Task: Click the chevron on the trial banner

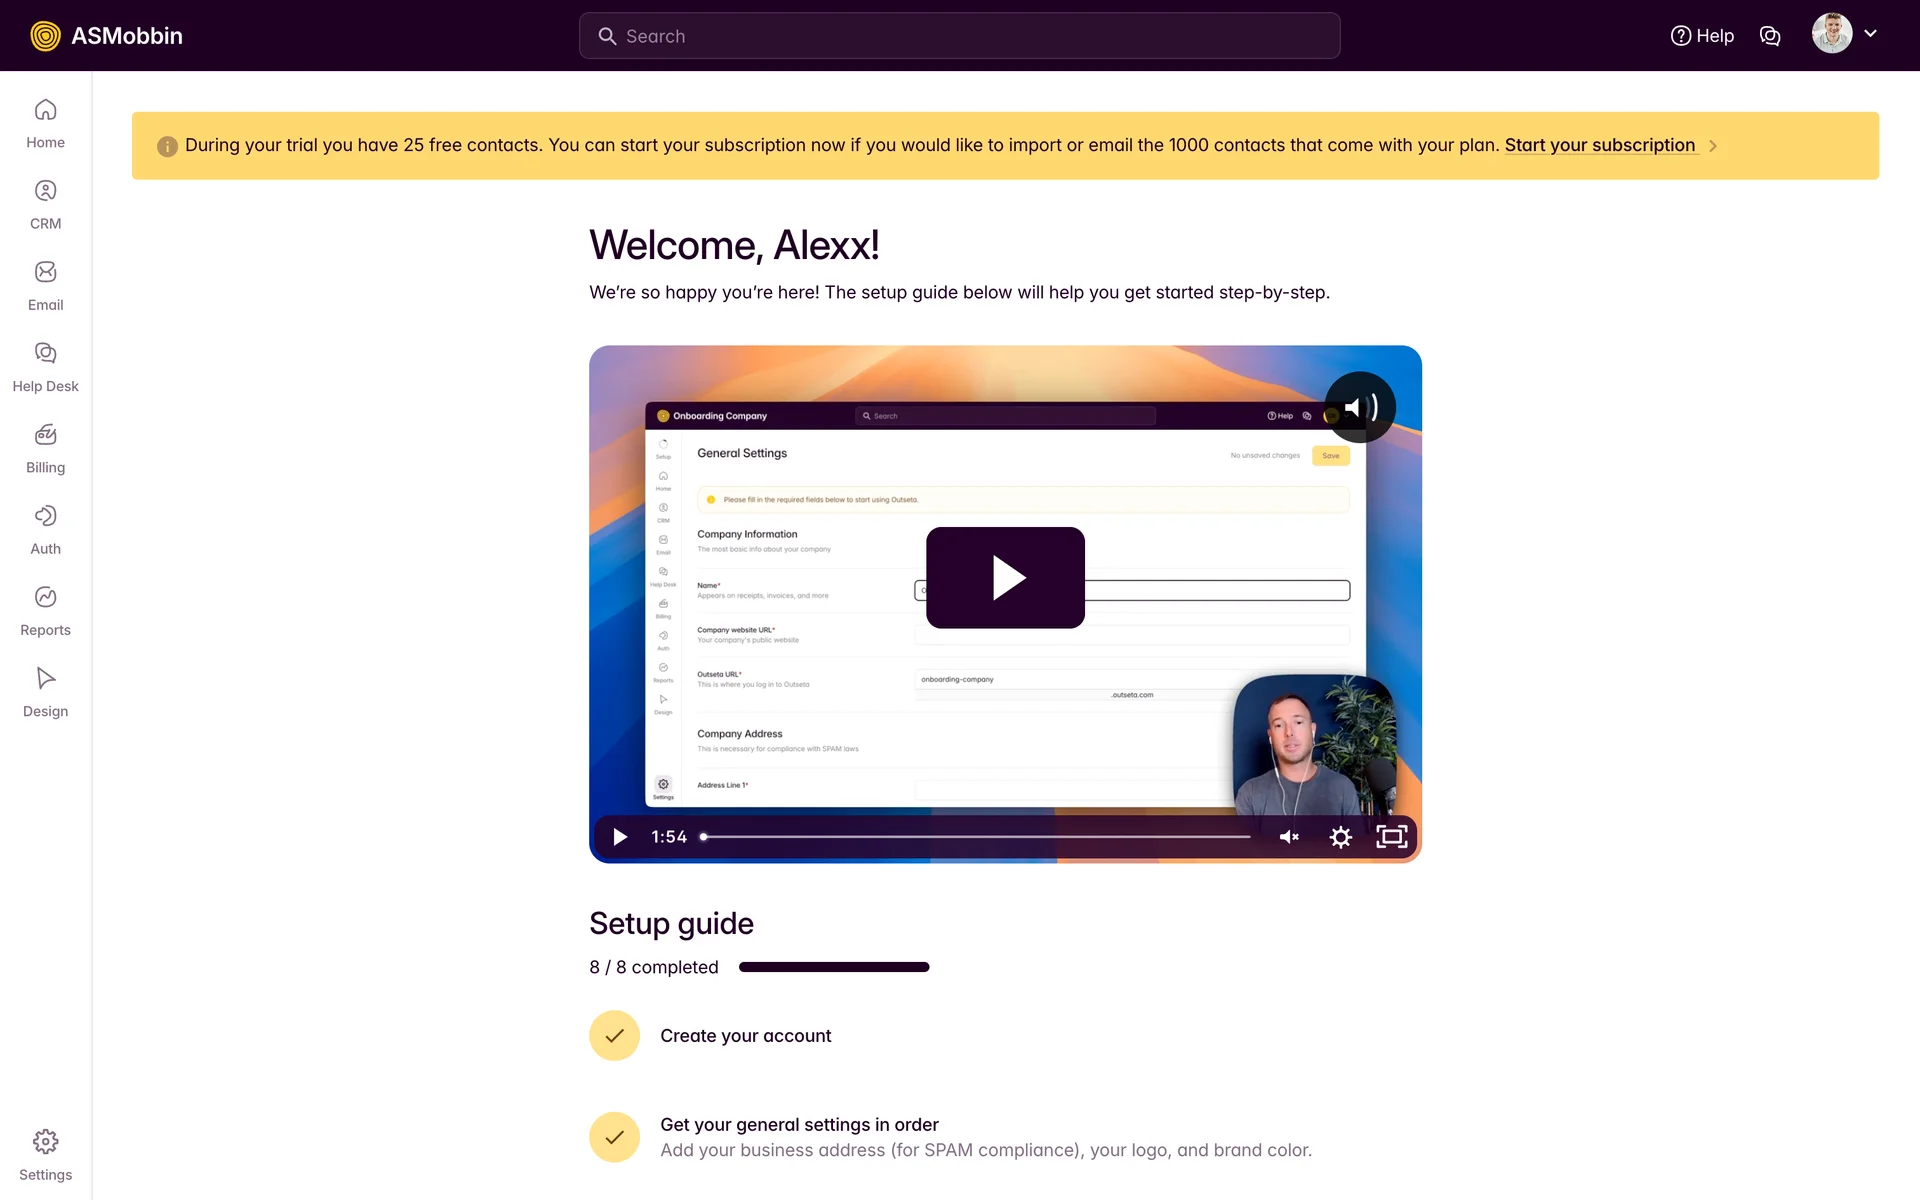Action: click(x=1713, y=146)
